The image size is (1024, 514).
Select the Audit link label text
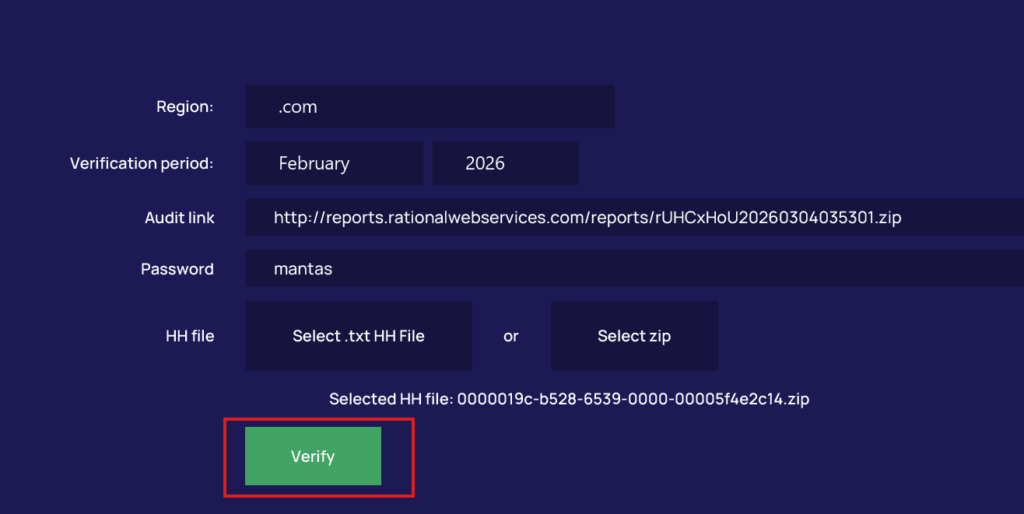click(179, 217)
